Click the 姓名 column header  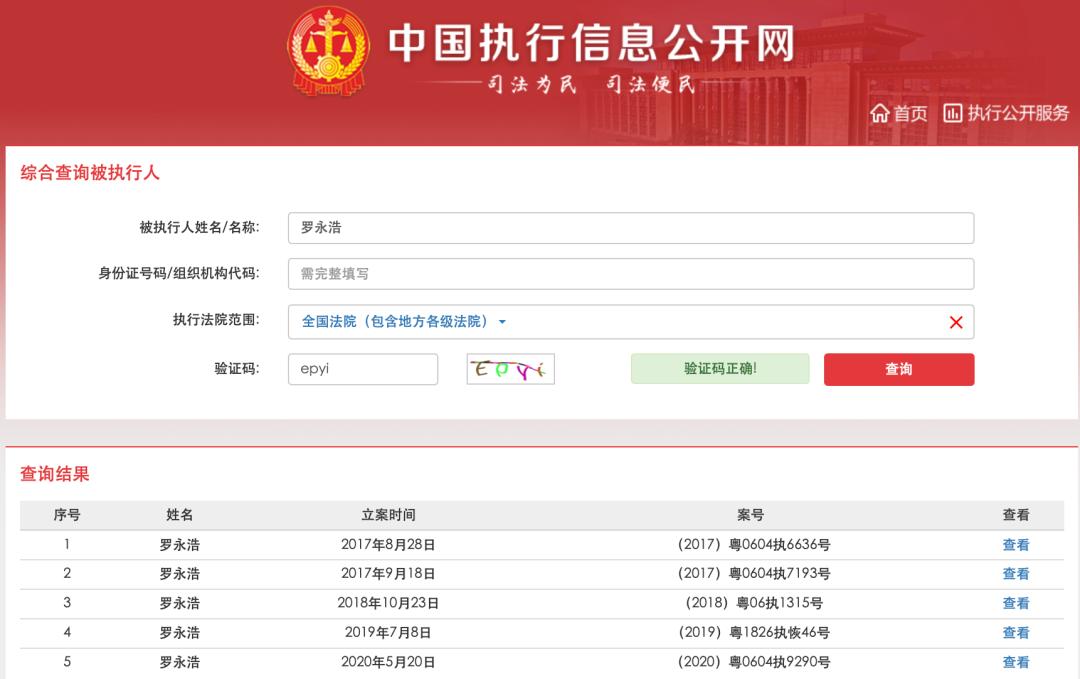[x=180, y=515]
